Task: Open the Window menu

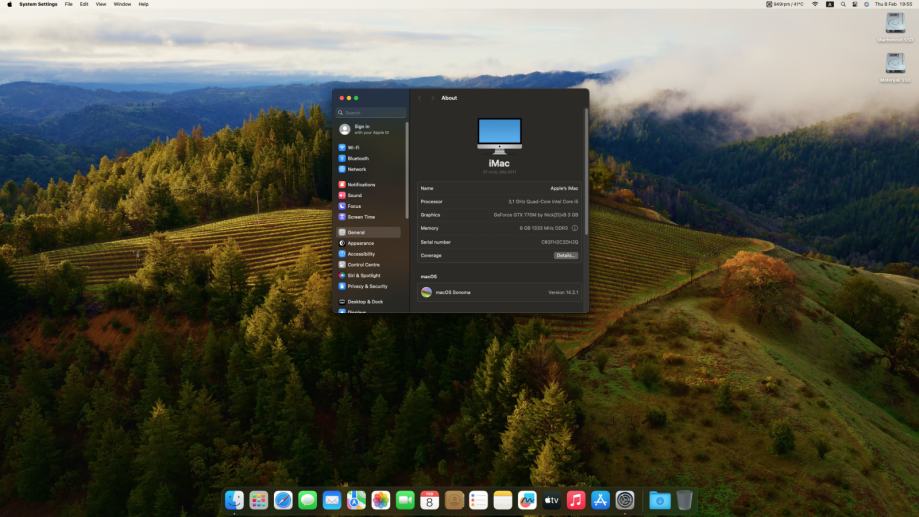Action: [122, 4]
